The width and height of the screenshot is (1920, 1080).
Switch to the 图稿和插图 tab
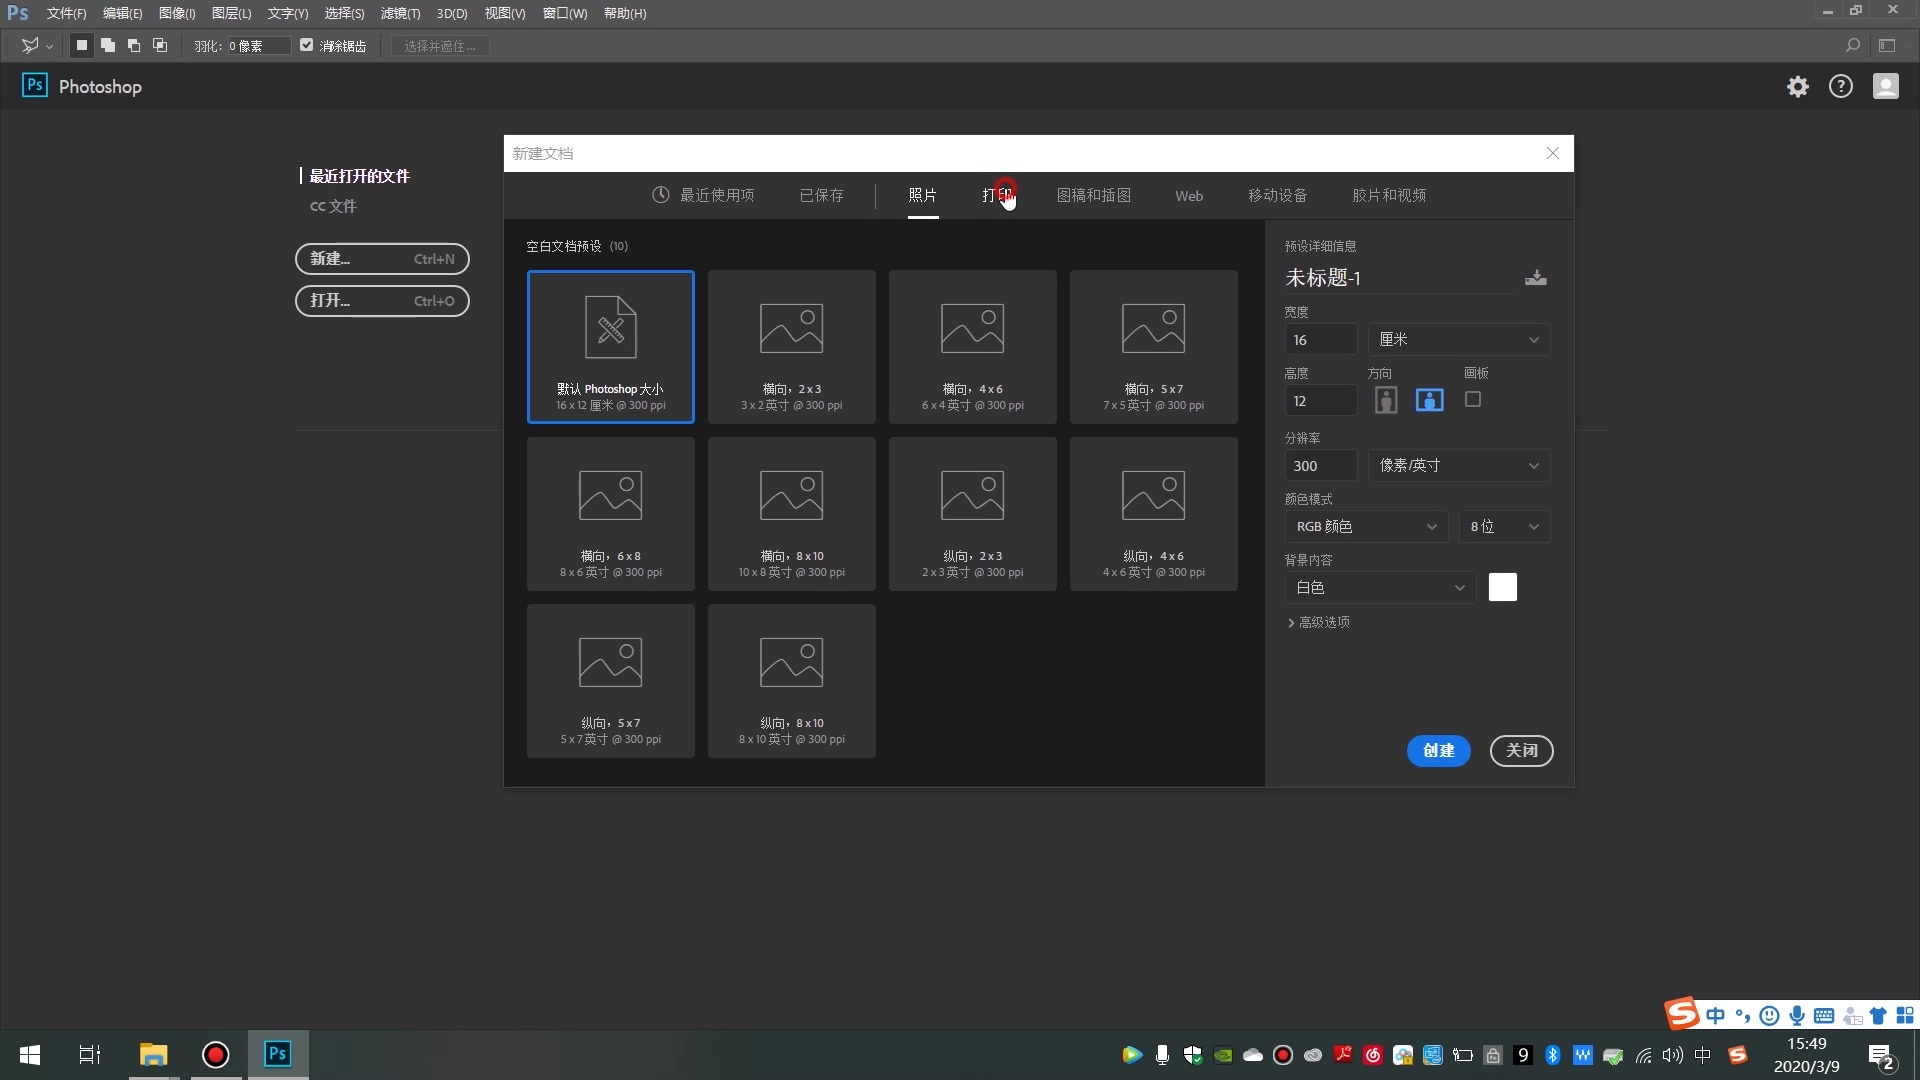pos(1093,196)
